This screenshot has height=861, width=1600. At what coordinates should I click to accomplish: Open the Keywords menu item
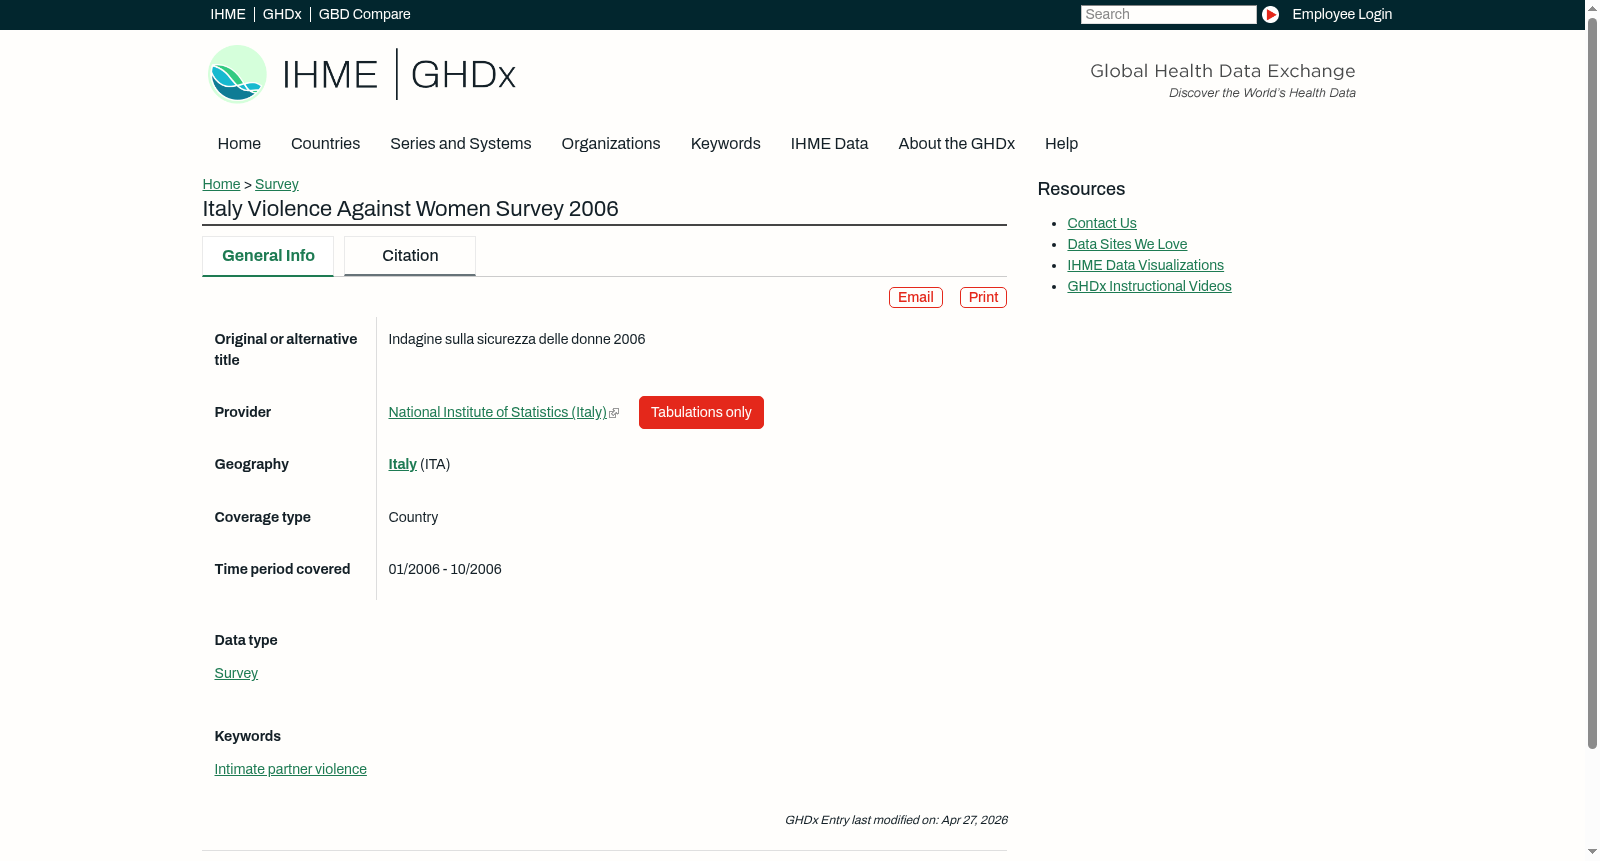(726, 144)
